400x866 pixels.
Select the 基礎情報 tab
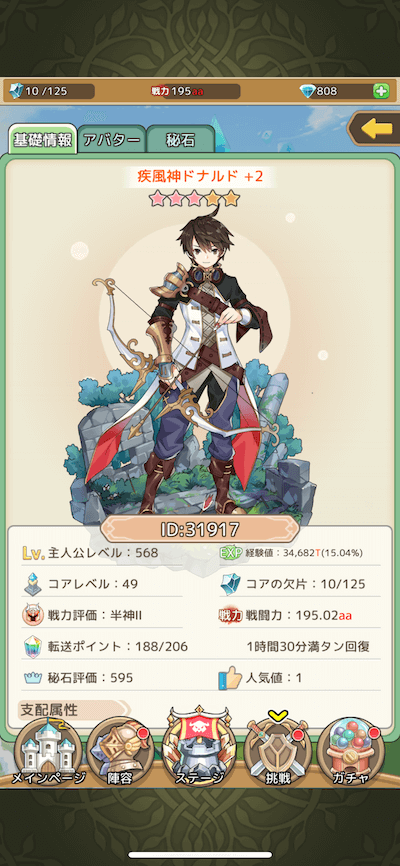click(x=43, y=139)
